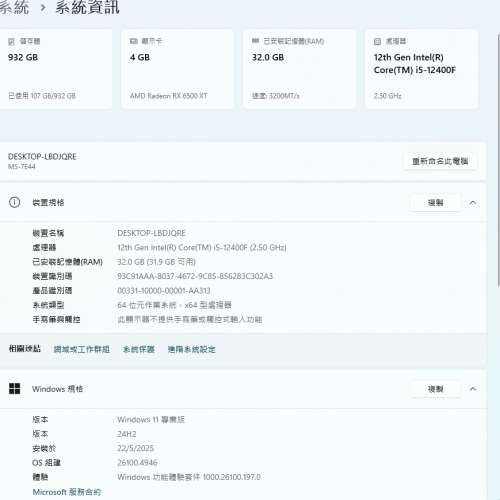The width and height of the screenshot is (500, 500).
Task: Click the vertical scrollbar thumb
Action: click(x=498, y=160)
